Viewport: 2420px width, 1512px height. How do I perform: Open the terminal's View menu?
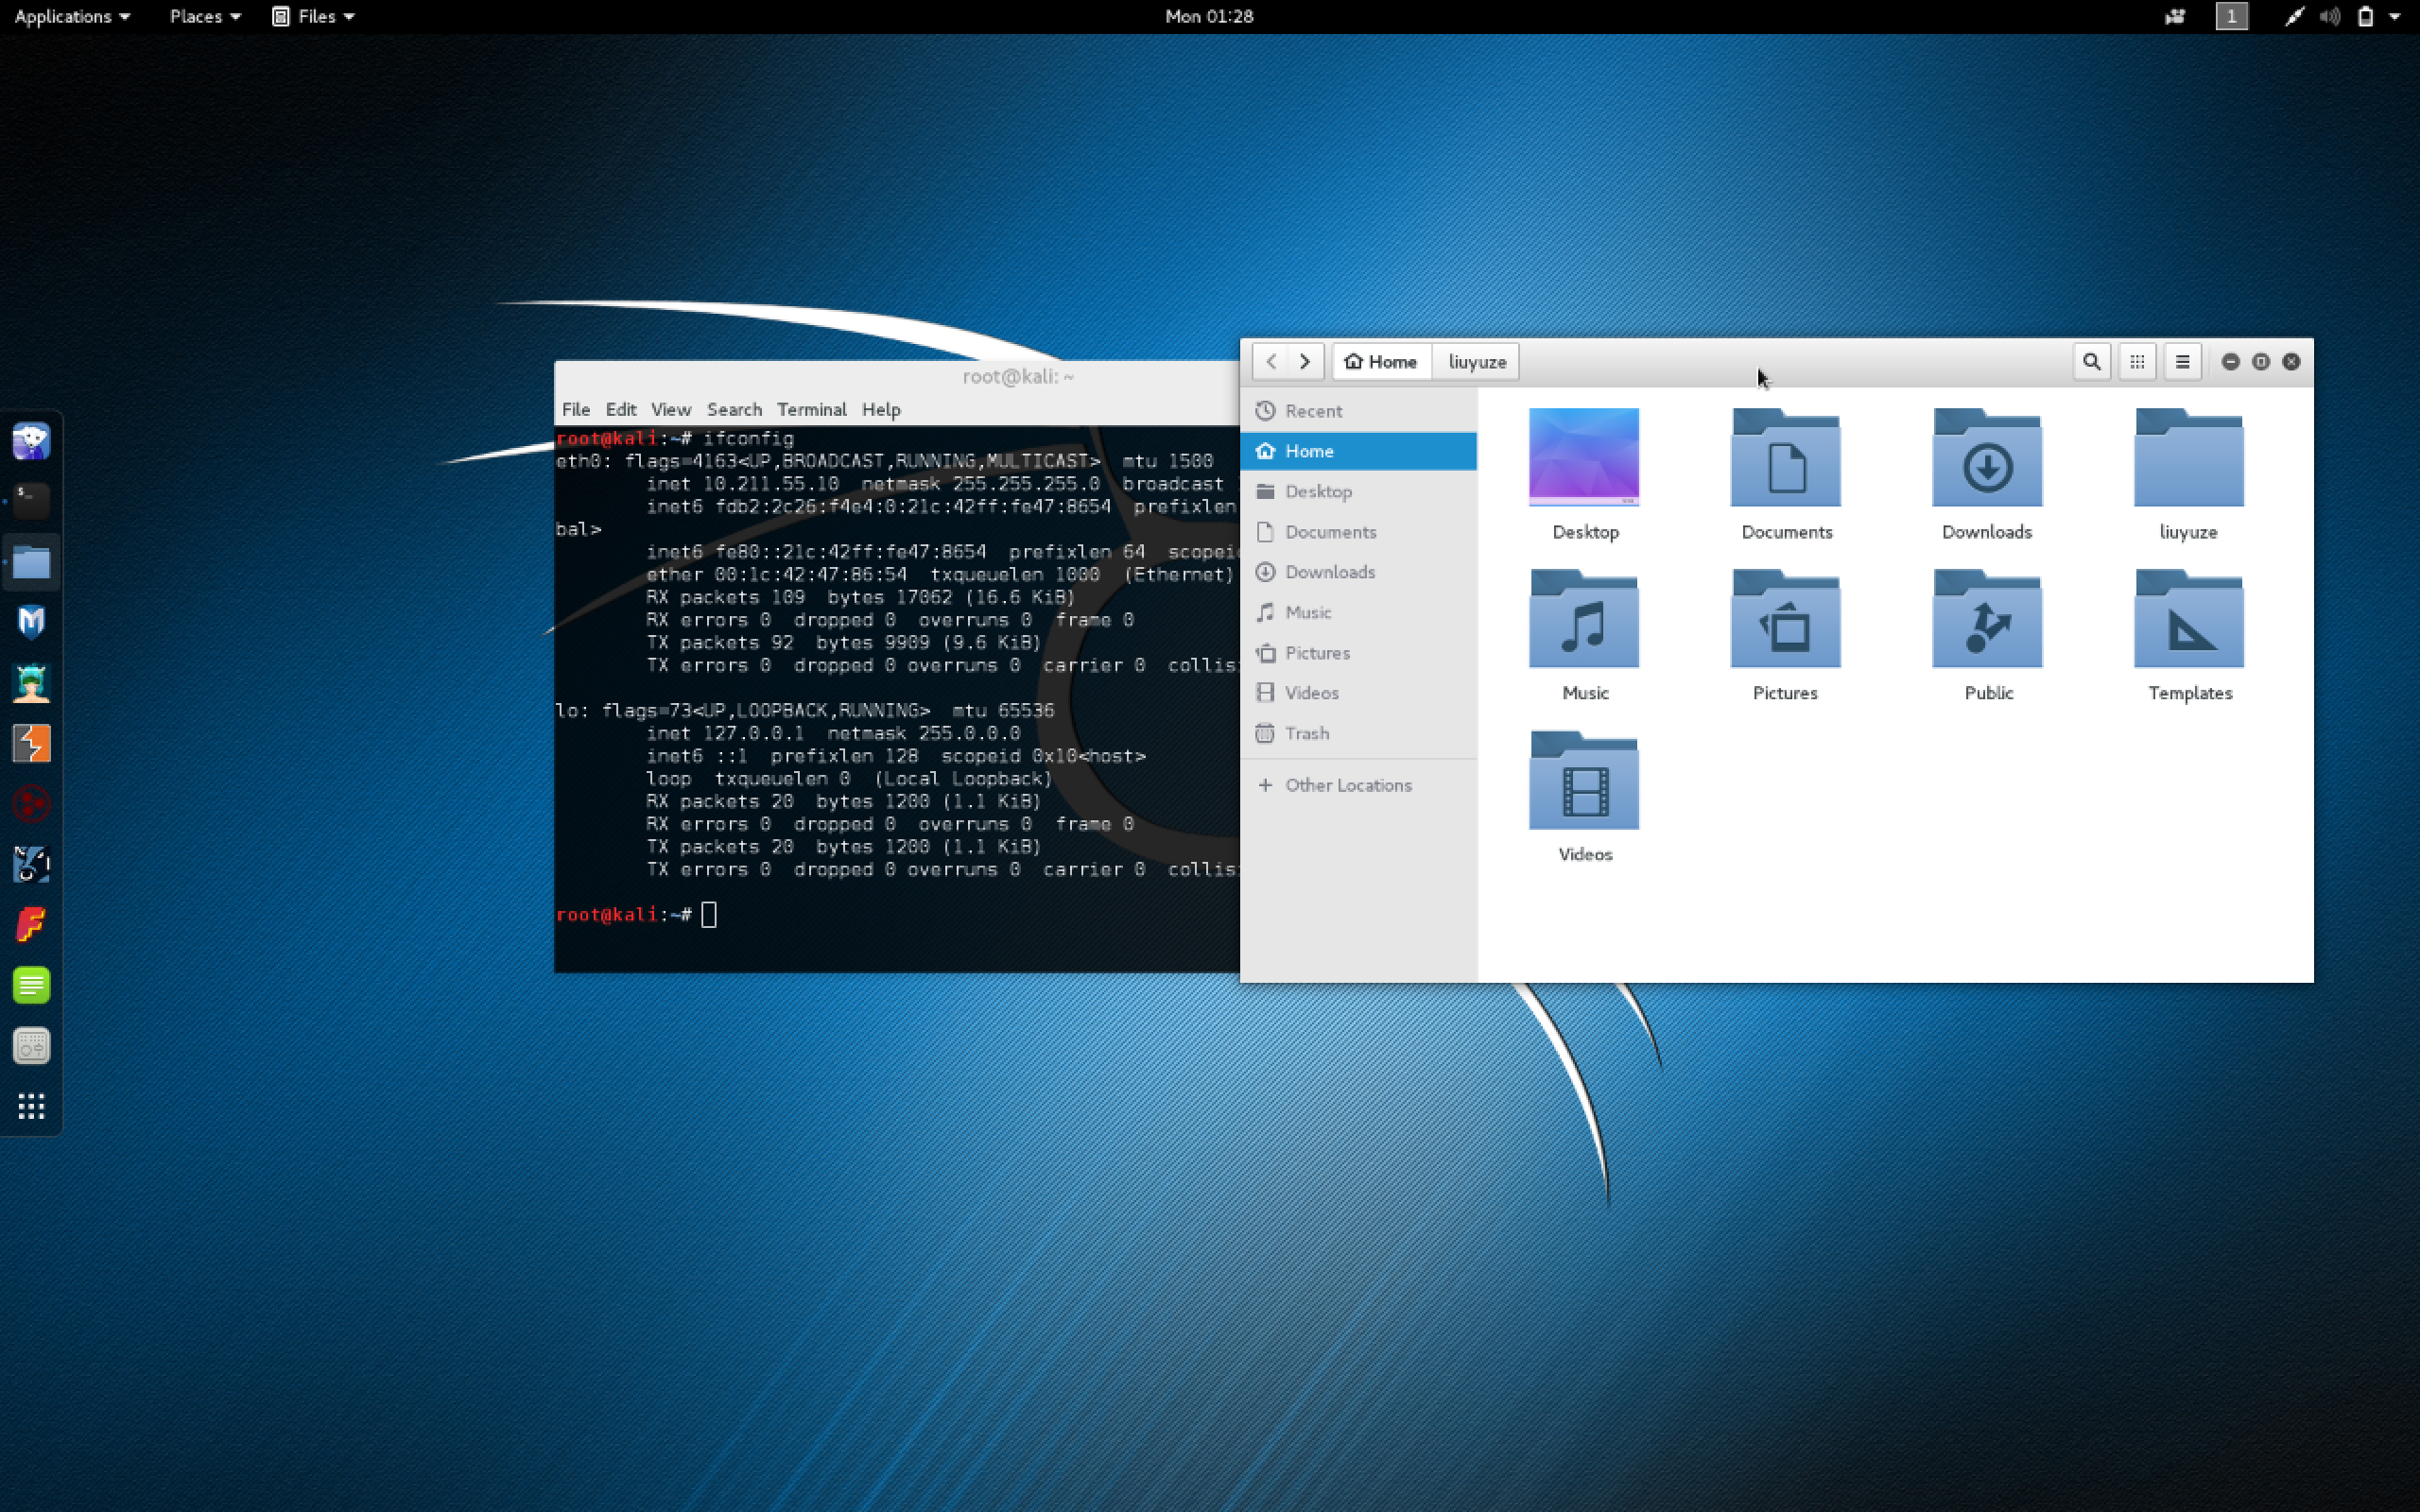[x=670, y=409]
